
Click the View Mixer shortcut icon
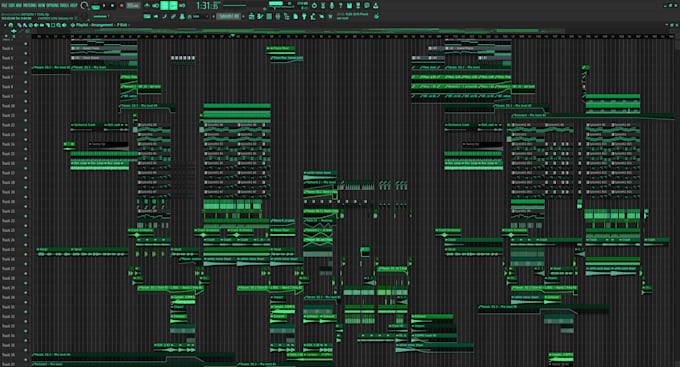coord(278,16)
